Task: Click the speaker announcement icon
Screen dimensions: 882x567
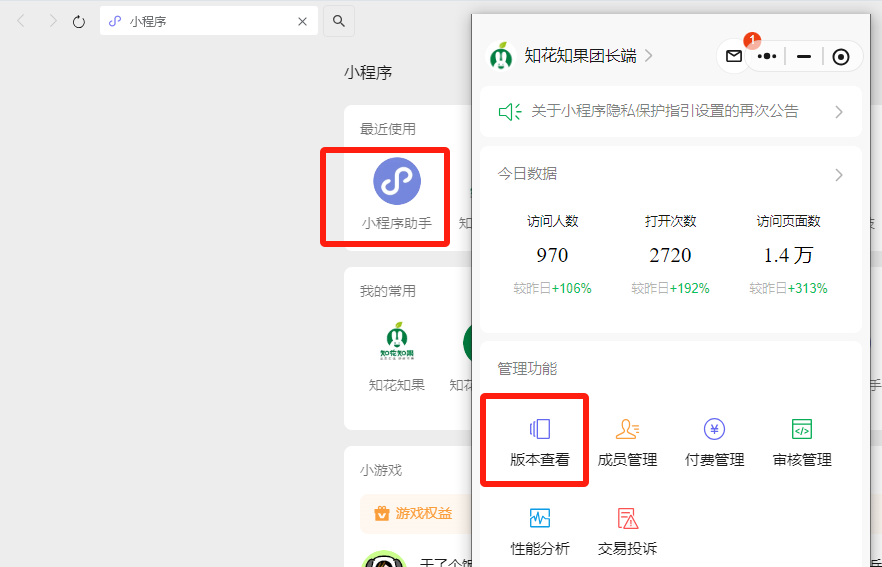Action: click(510, 111)
